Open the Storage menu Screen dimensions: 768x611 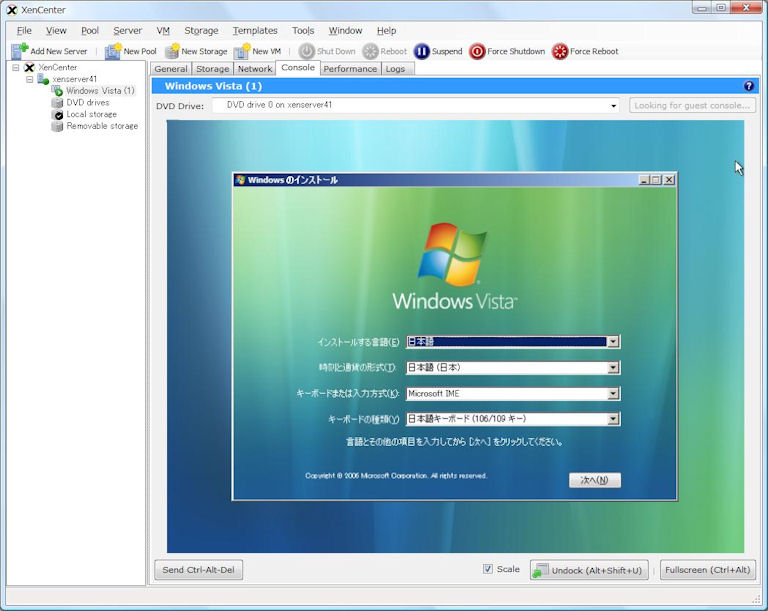(x=201, y=30)
